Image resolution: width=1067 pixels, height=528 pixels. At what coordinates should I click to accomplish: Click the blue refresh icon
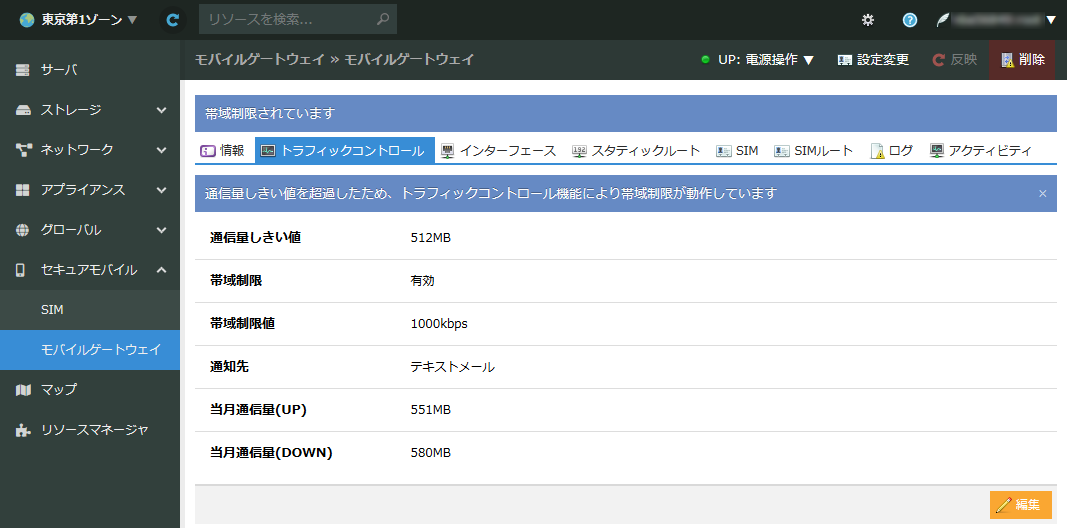click(x=174, y=20)
